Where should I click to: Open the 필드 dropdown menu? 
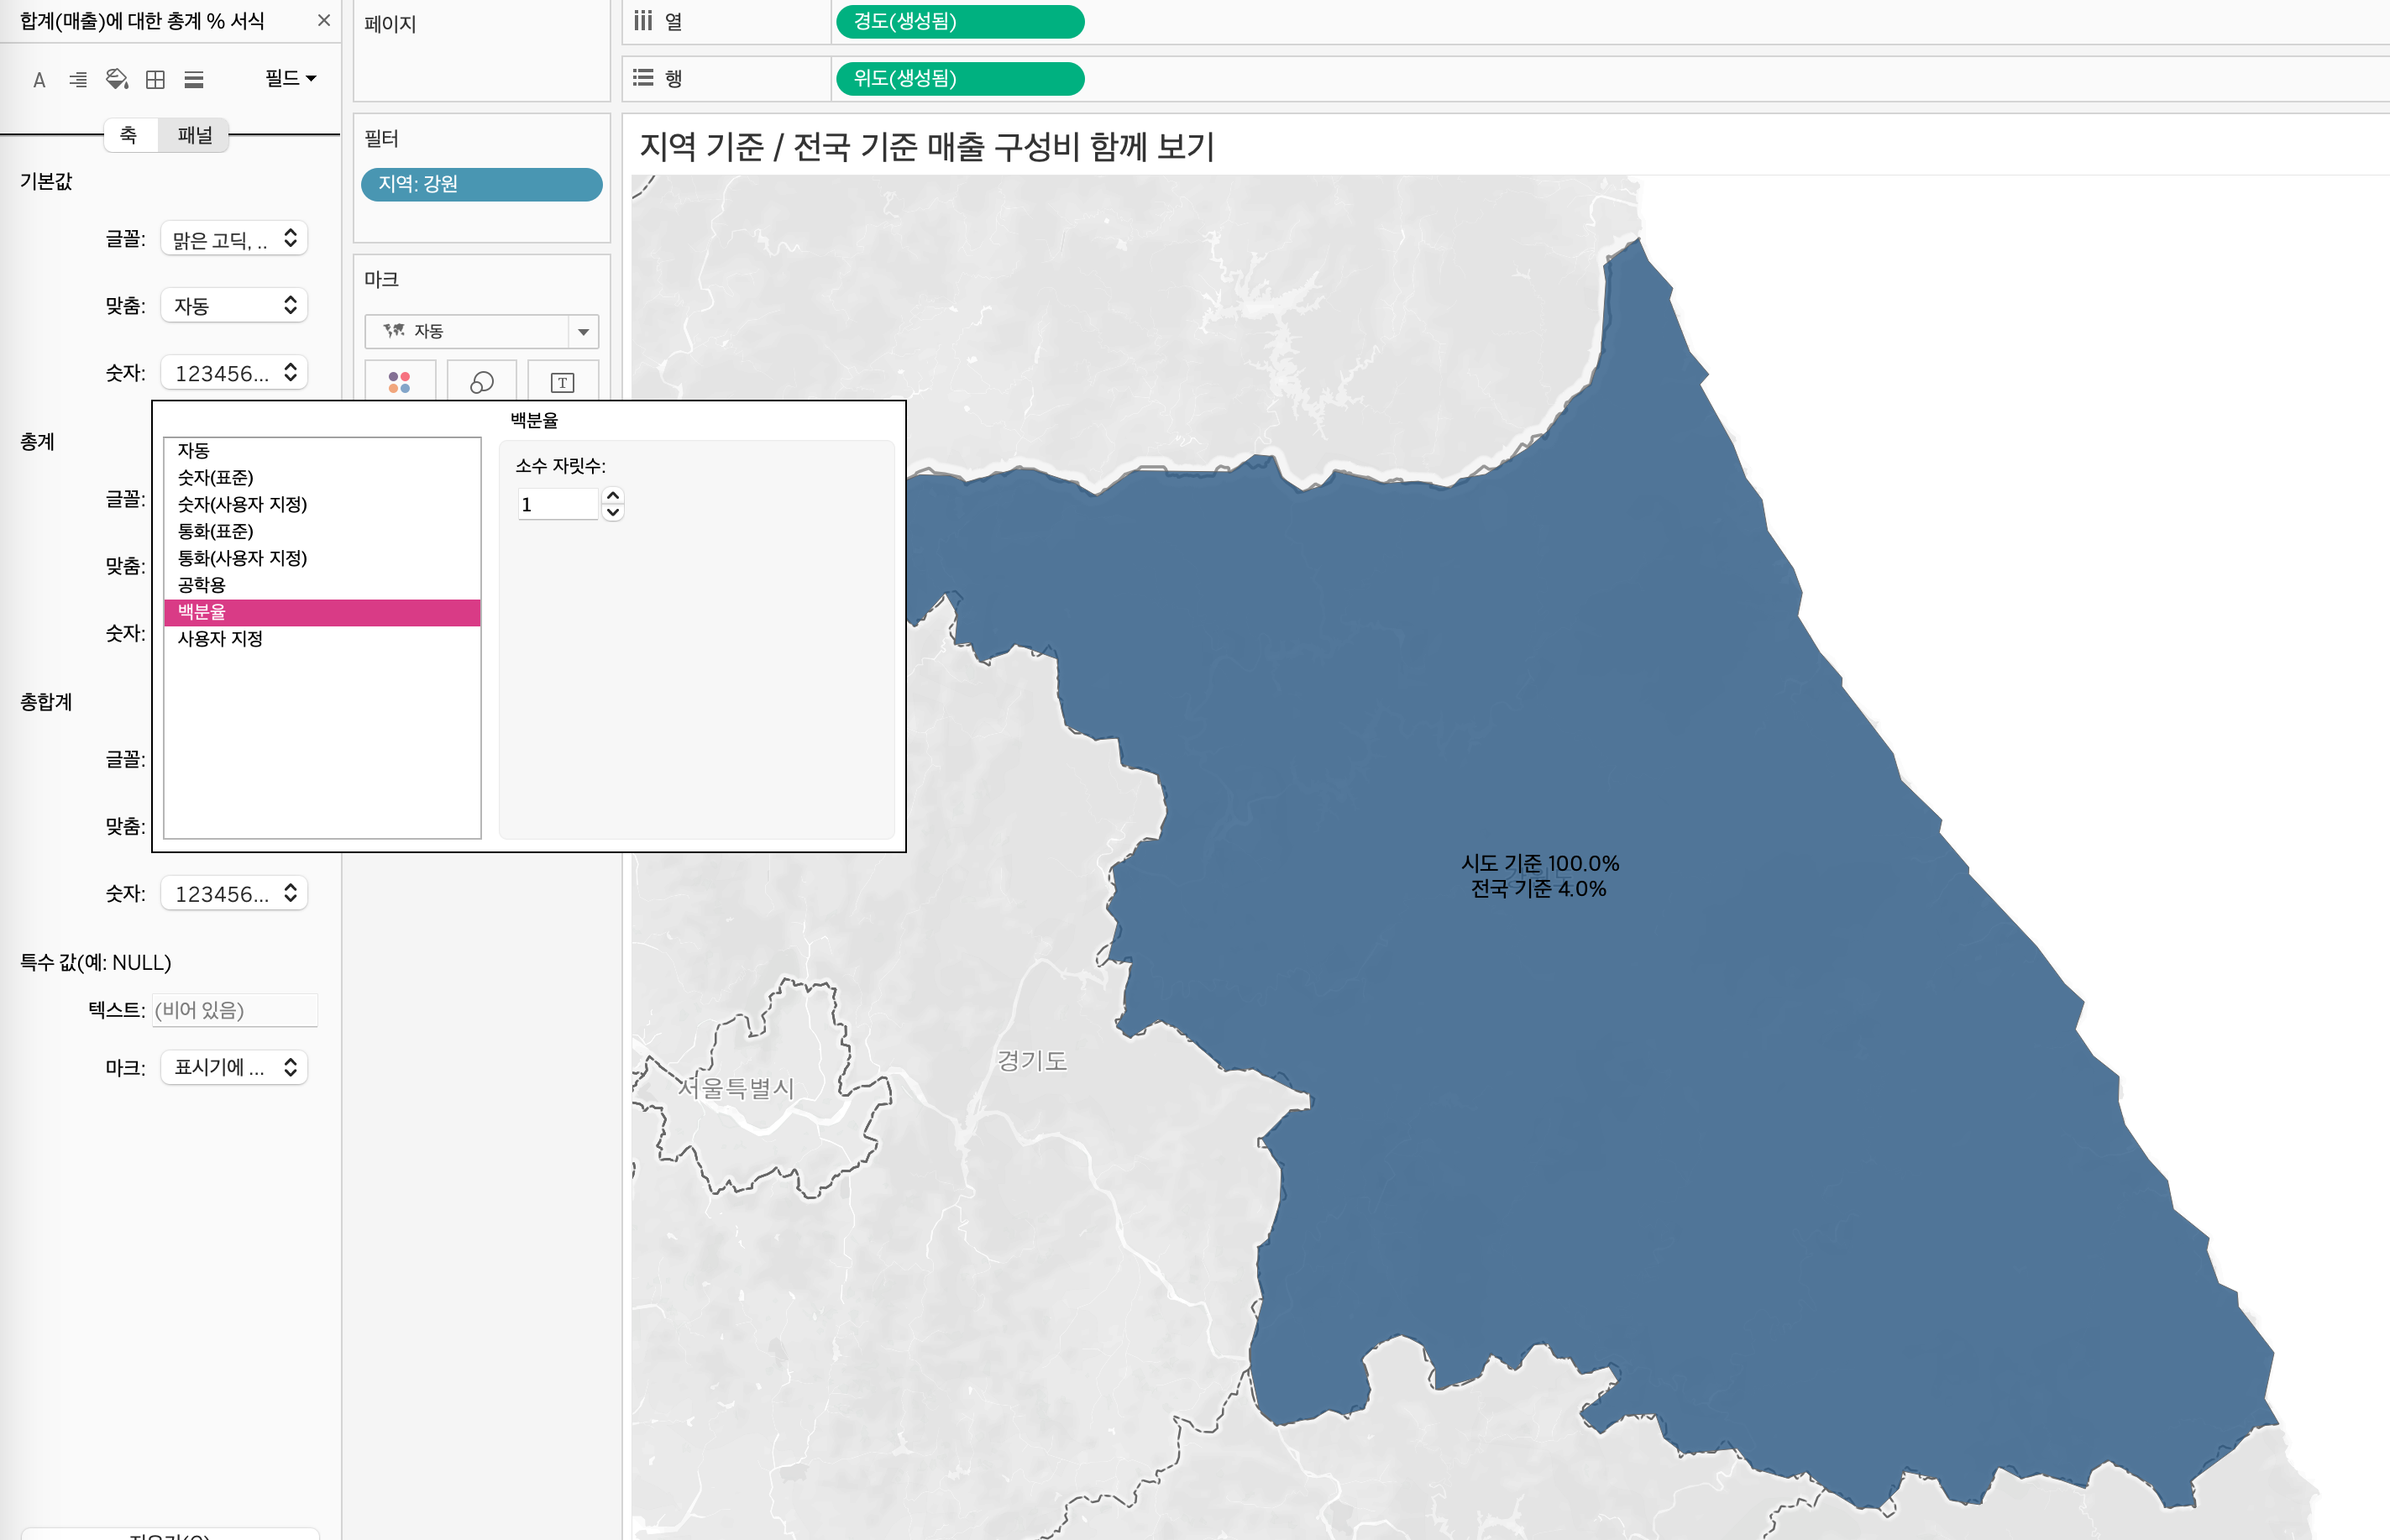[290, 78]
